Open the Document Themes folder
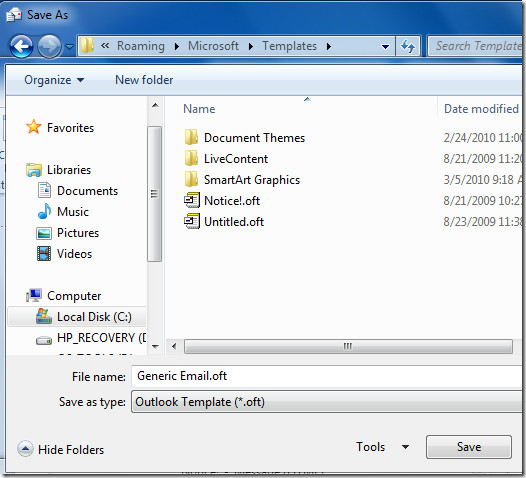Viewport: 526px width, 478px height. pyautogui.click(x=245, y=138)
